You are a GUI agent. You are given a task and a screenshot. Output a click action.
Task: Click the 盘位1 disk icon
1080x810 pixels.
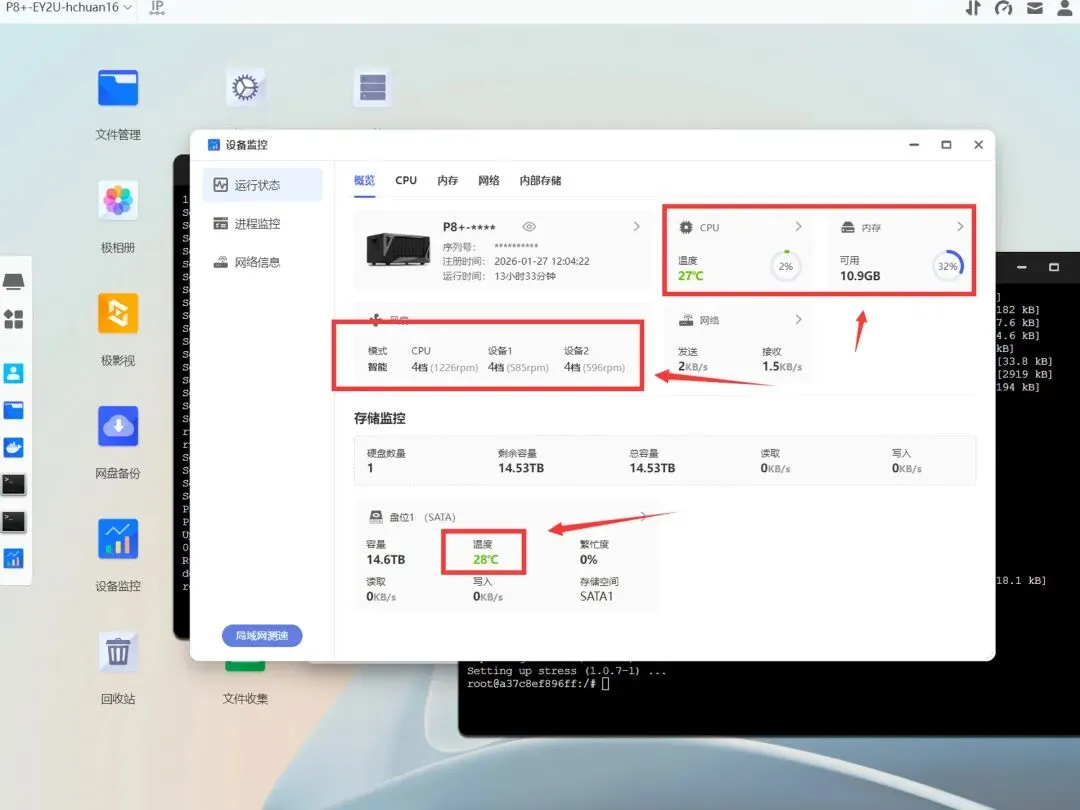(x=375, y=517)
